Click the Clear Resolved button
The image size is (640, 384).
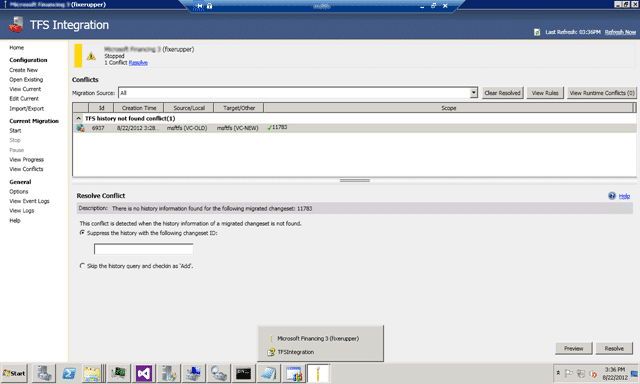pyautogui.click(x=502, y=93)
